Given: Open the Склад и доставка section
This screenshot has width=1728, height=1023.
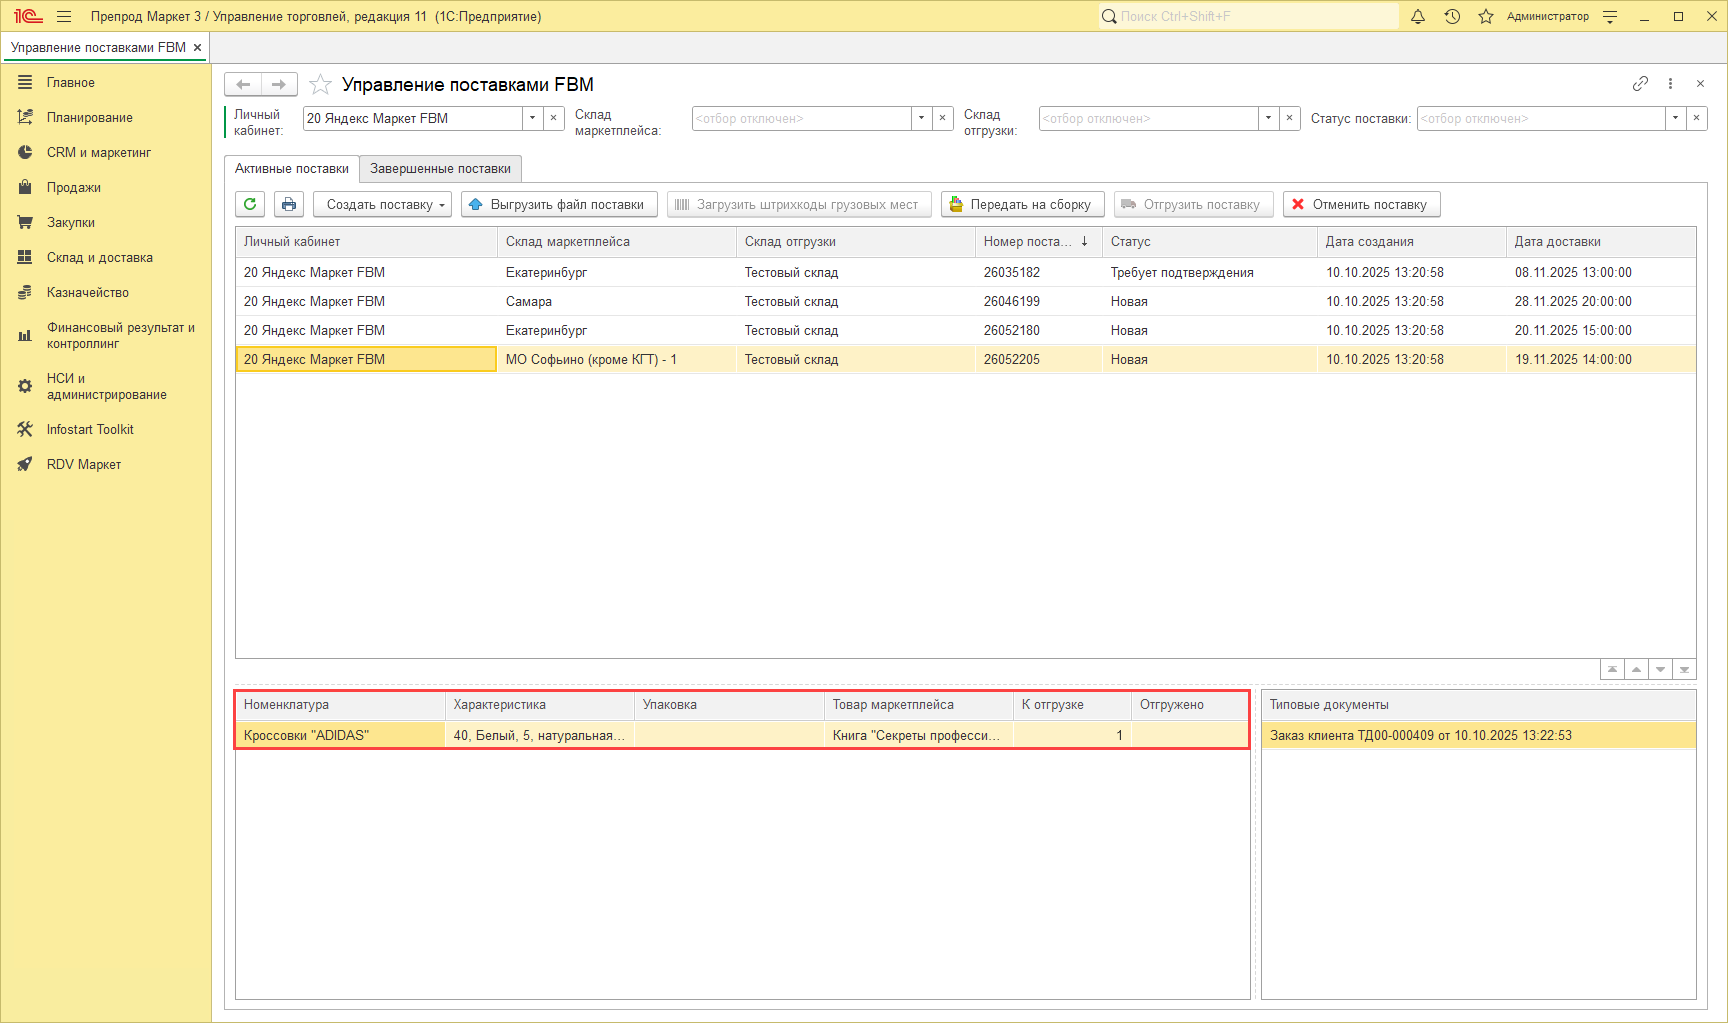Looking at the screenshot, I should pos(99,257).
